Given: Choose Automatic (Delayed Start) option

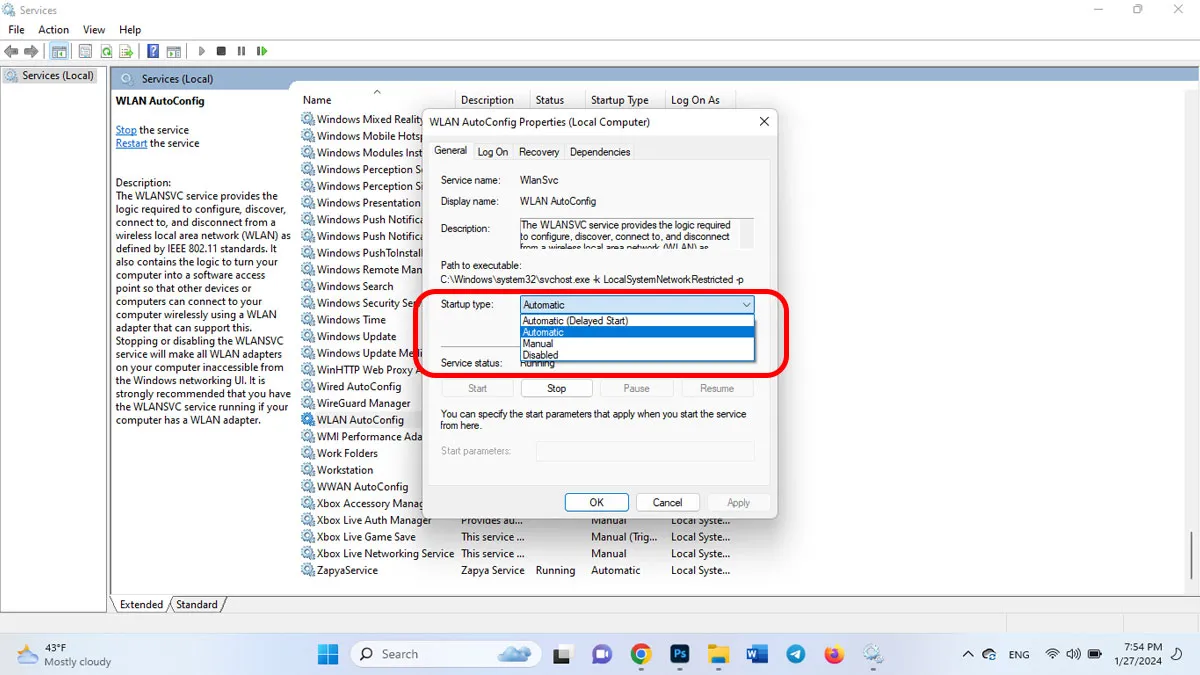Looking at the screenshot, I should tap(637, 321).
